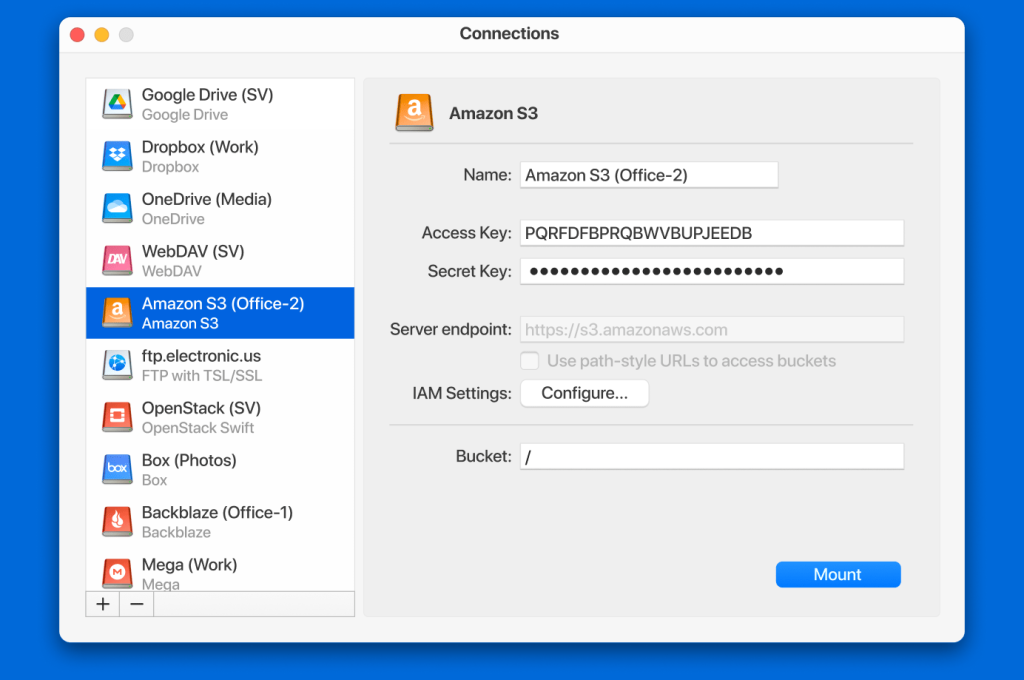The height and width of the screenshot is (680, 1024).
Task: Enable path-style URLs to access buckets
Action: coord(529,360)
